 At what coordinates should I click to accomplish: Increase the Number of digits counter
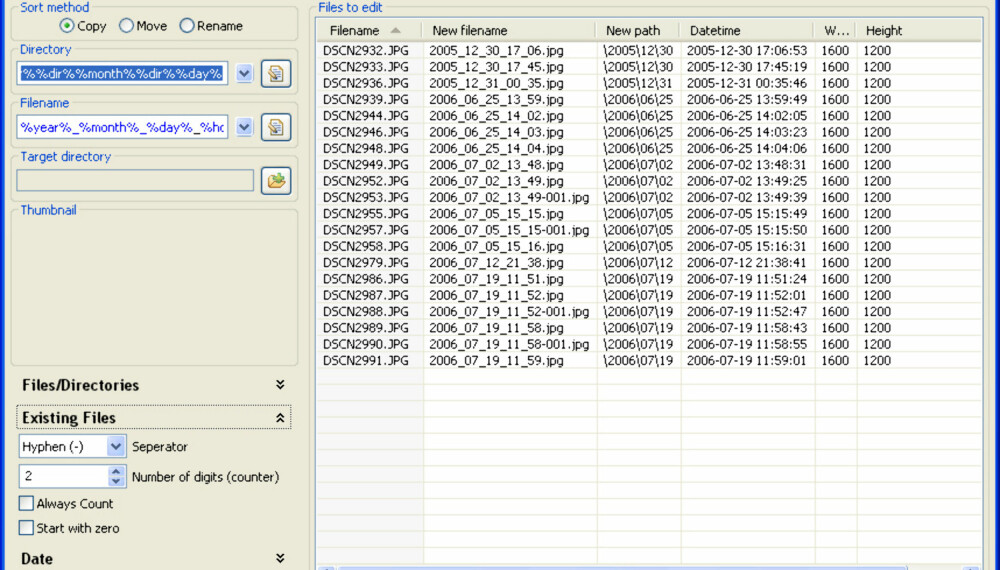(116, 472)
